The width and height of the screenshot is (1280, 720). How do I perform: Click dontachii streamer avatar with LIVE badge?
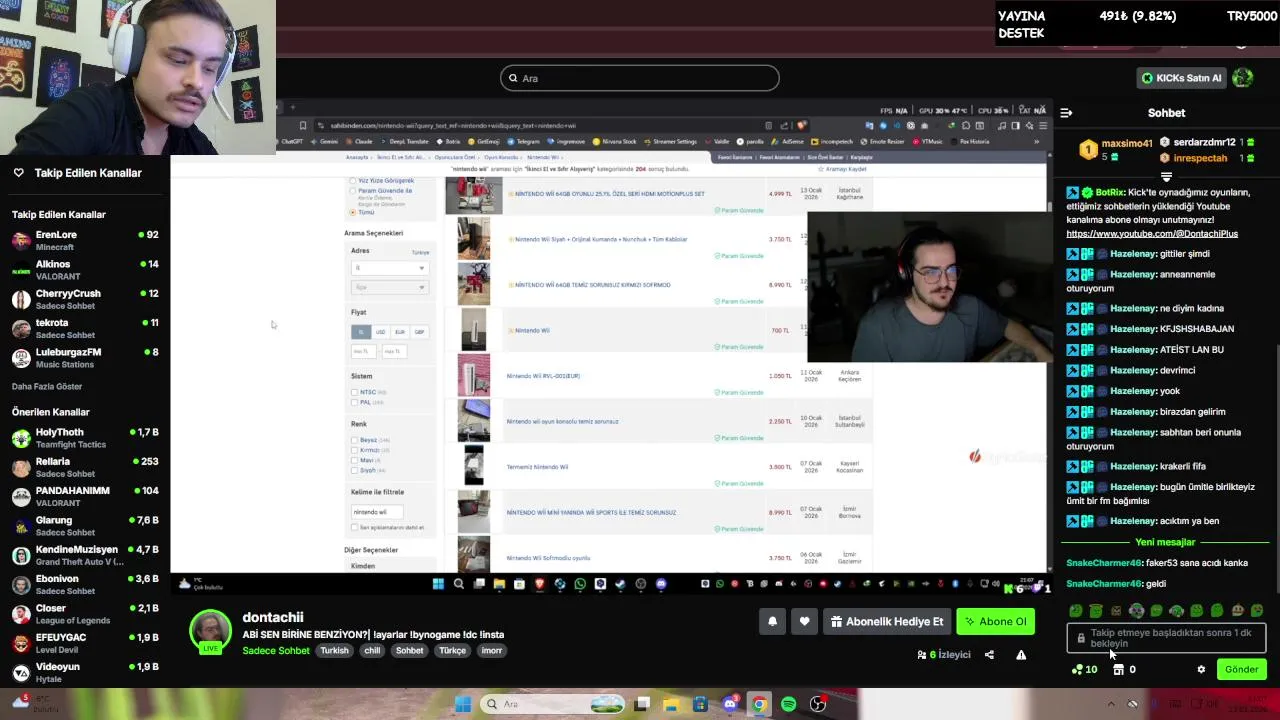(x=210, y=631)
